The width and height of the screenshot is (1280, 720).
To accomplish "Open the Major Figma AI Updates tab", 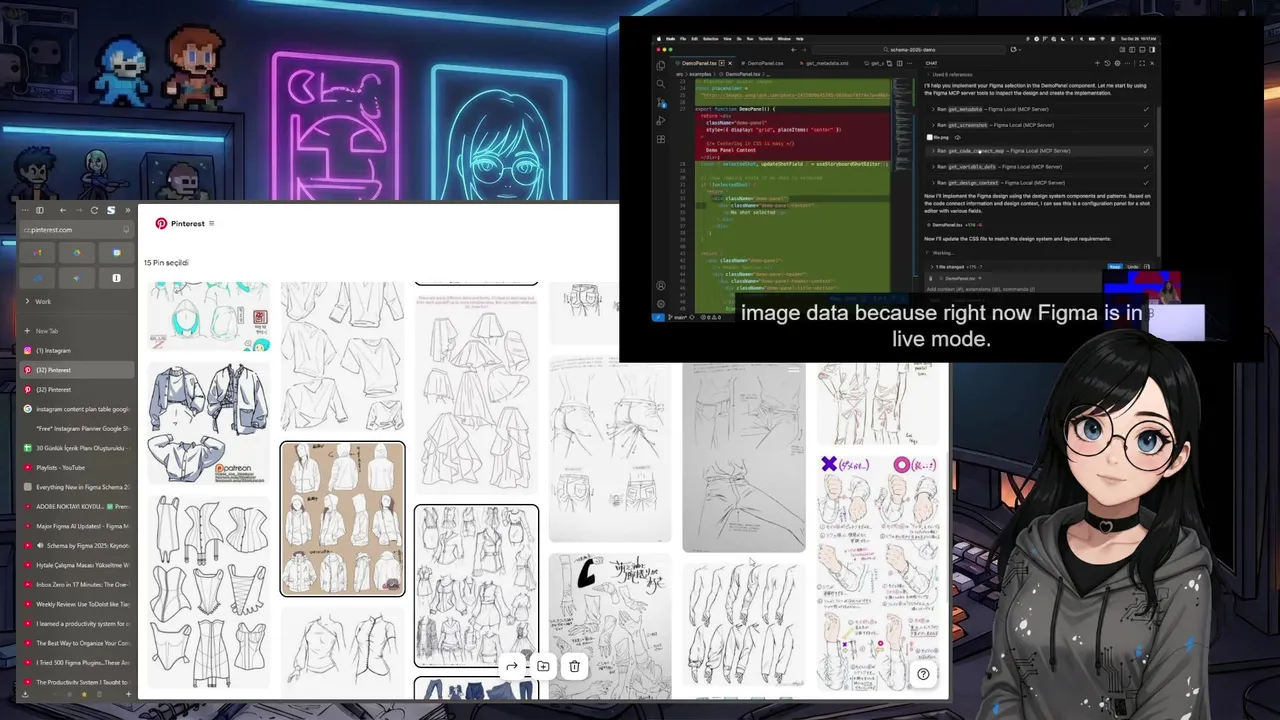I will pos(76,526).
